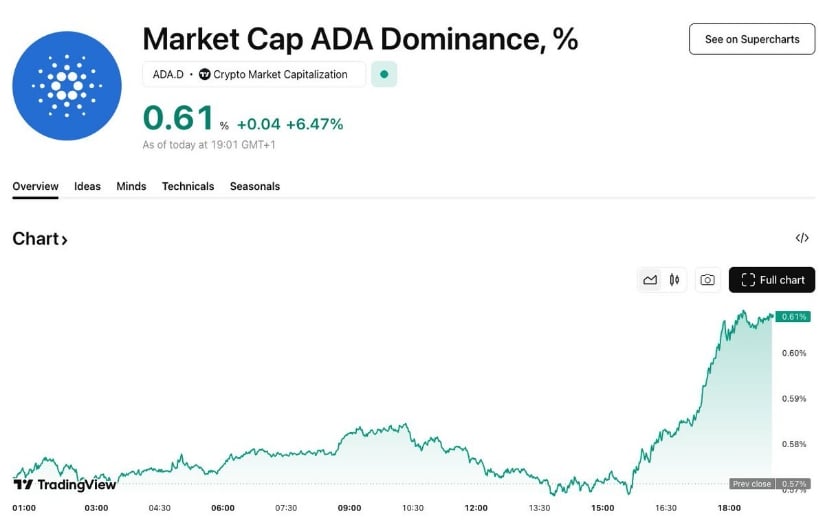Switch to candlestick chart view icon
The width and height of the screenshot is (825, 529).
click(x=675, y=280)
